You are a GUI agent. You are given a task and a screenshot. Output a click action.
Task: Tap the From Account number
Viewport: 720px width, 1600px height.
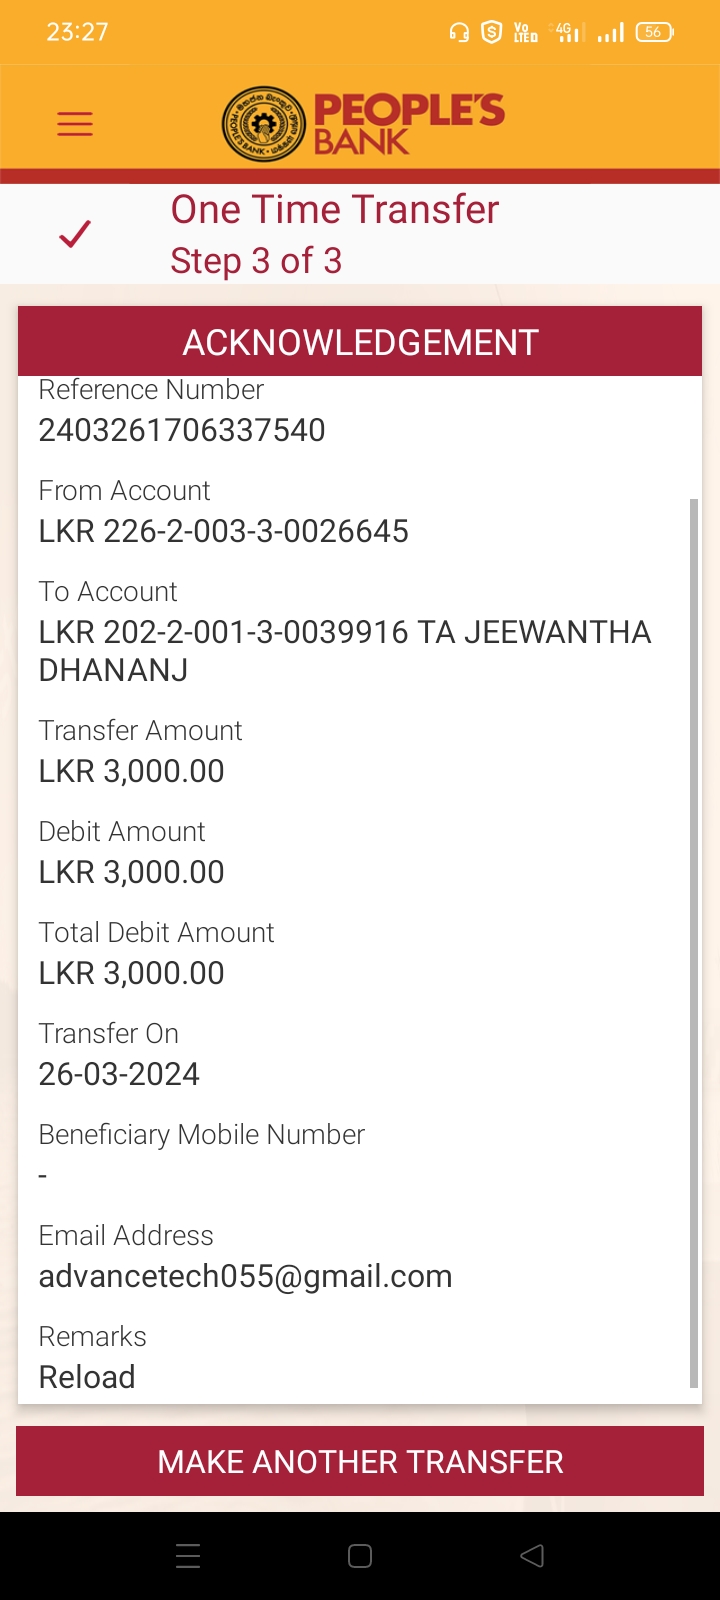[223, 531]
